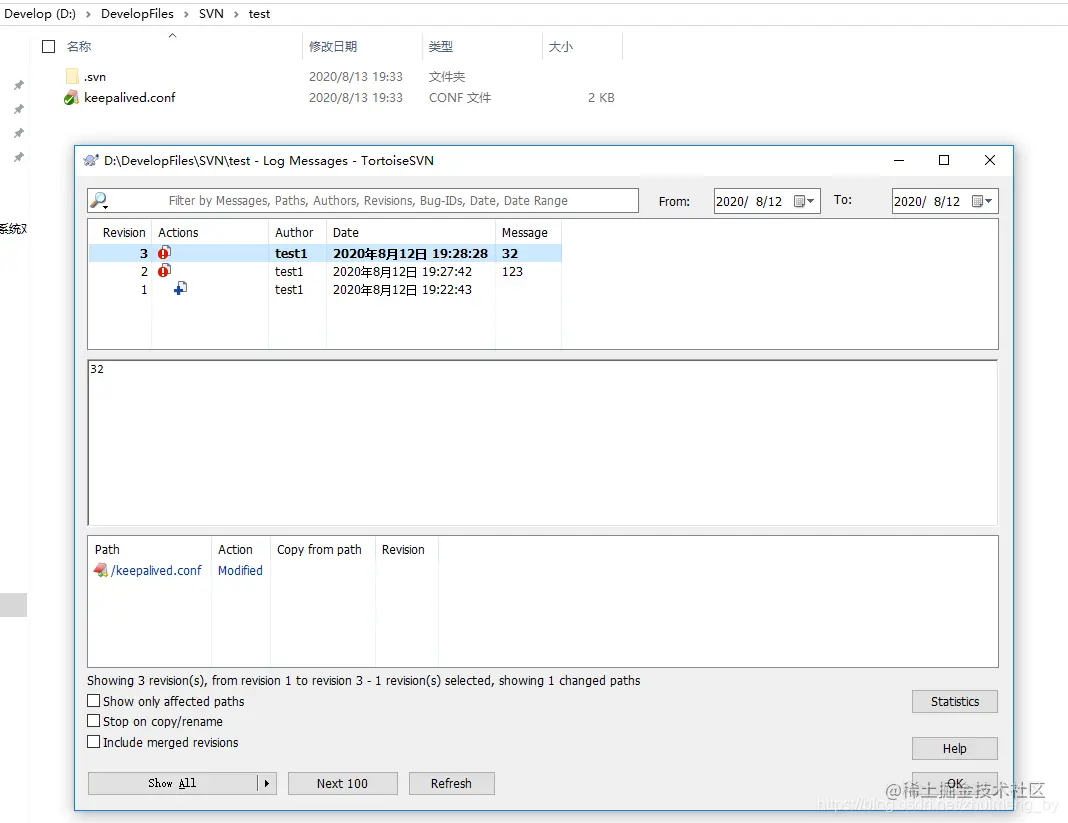1068x823 pixels.
Task: Select revision 1 row dated 19:22:43
Action: (x=326, y=290)
